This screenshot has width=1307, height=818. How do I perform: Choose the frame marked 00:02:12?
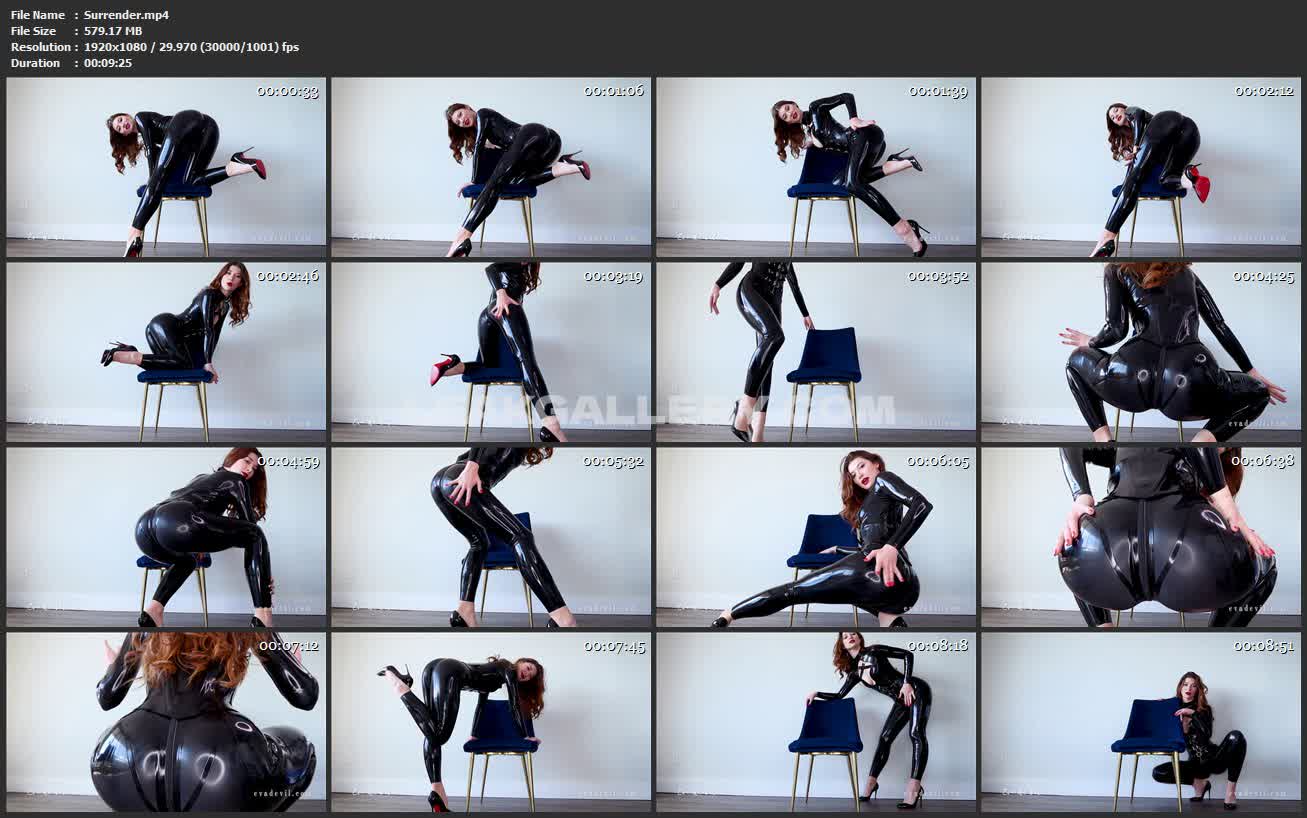pos(1141,168)
